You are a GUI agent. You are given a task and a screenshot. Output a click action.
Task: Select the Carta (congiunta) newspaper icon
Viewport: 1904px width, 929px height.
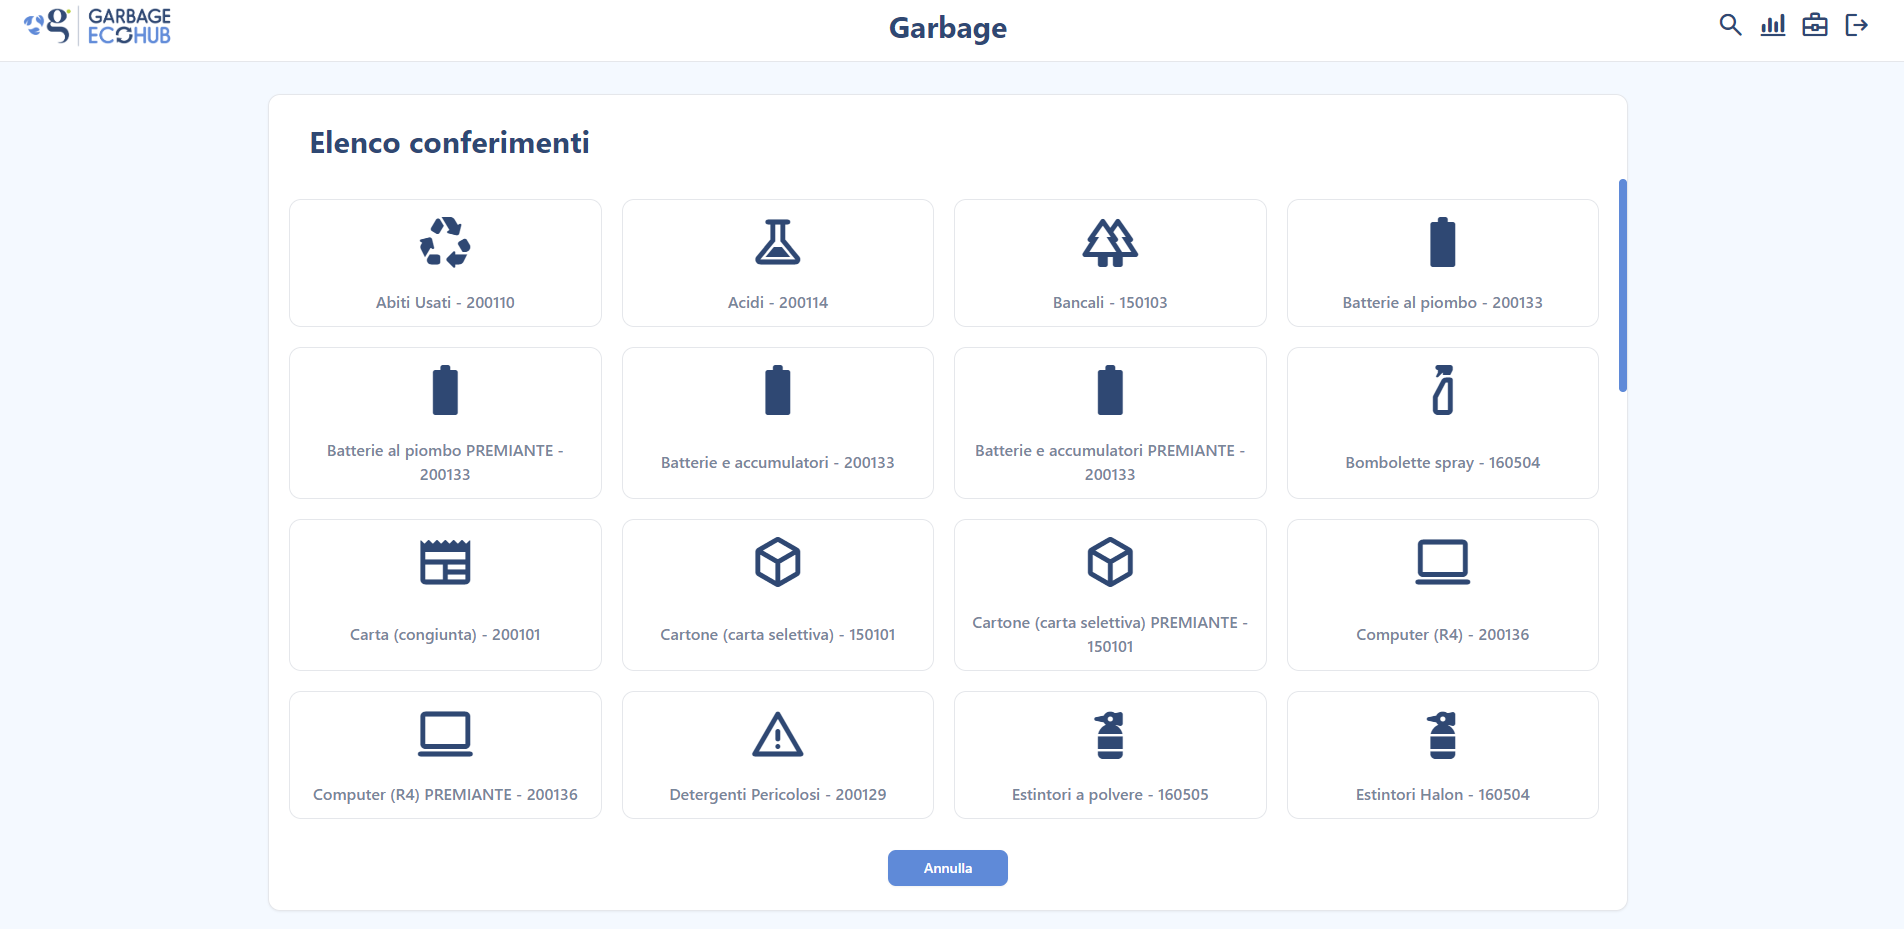pos(445,562)
